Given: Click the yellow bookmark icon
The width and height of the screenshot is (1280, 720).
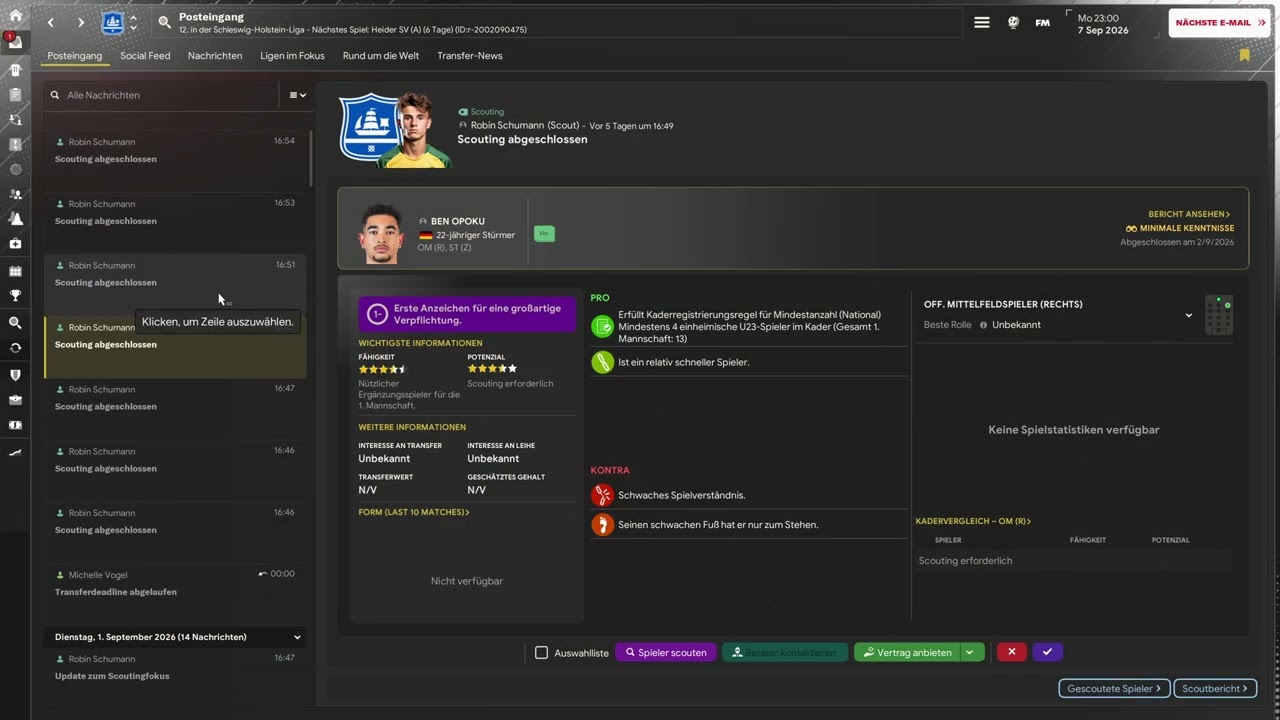Looking at the screenshot, I should (x=1244, y=55).
